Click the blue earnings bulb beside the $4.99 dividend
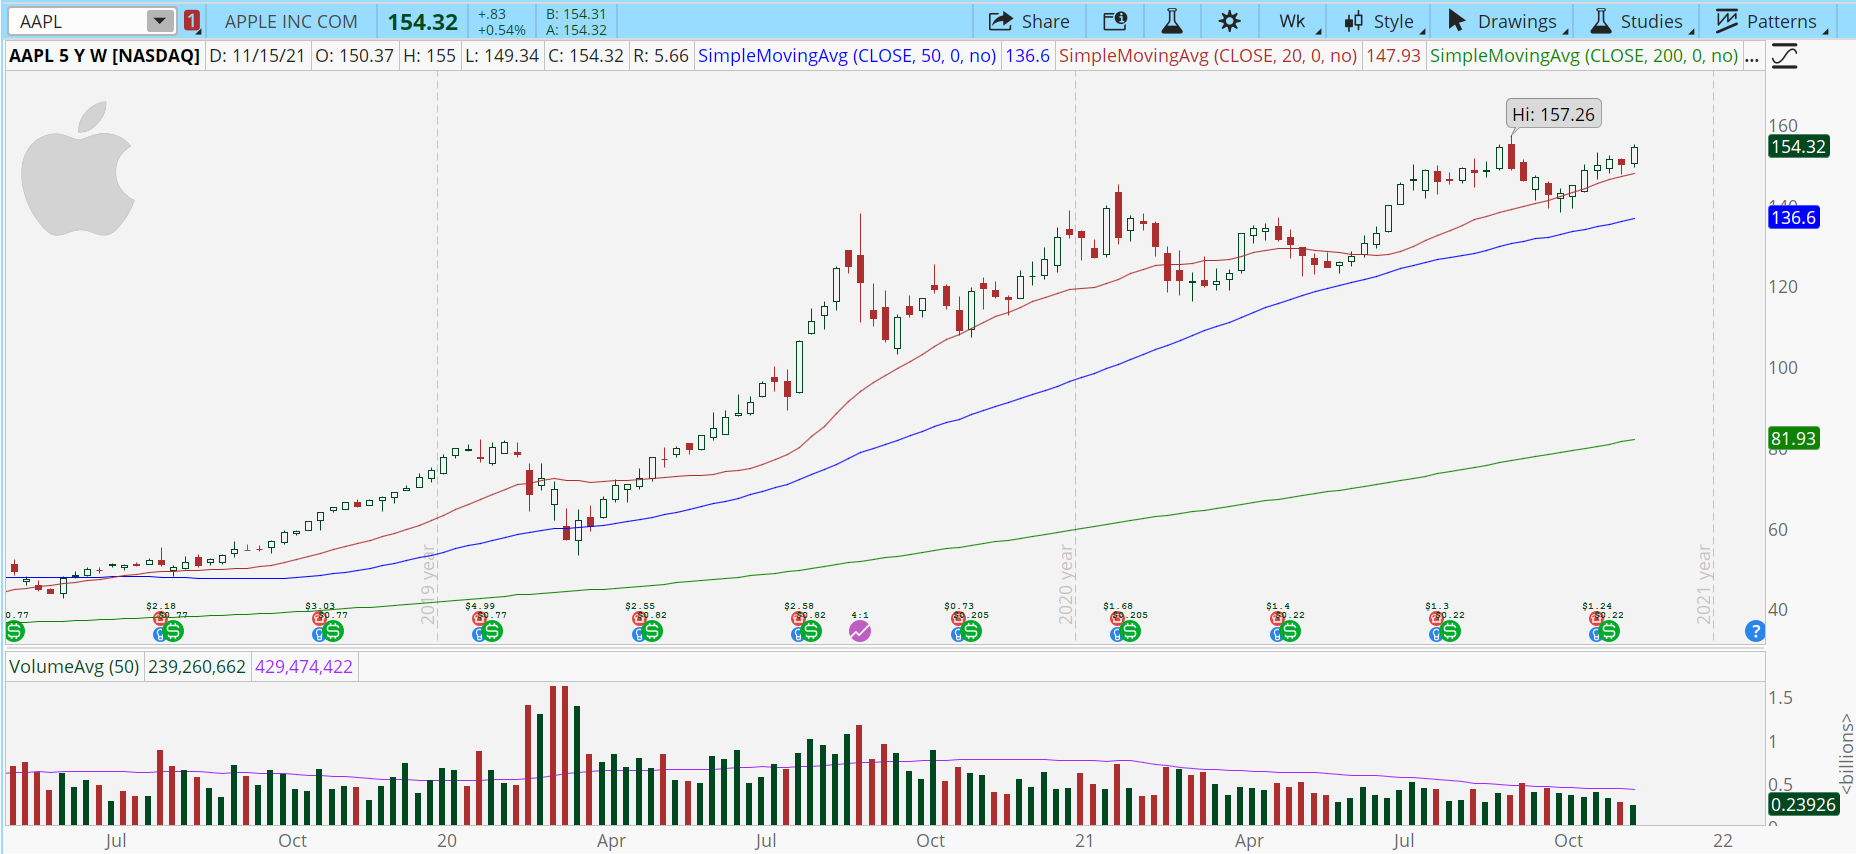The width and height of the screenshot is (1856, 854). click(479, 634)
